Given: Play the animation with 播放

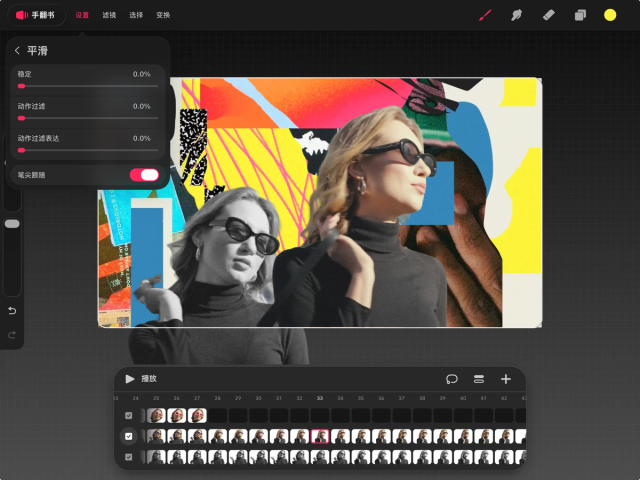Looking at the screenshot, I should [x=141, y=379].
